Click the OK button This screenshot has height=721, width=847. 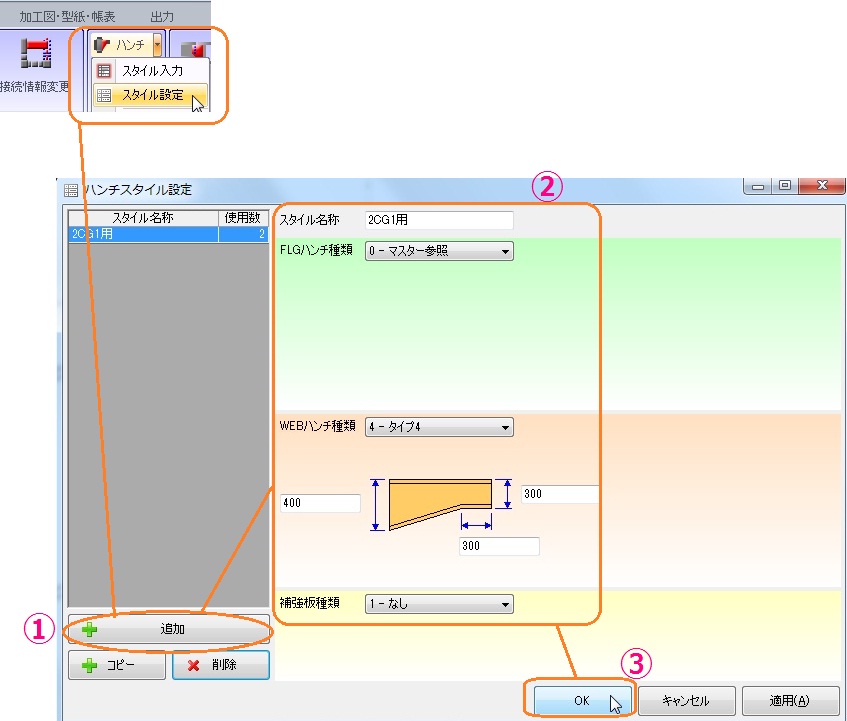[x=582, y=700]
